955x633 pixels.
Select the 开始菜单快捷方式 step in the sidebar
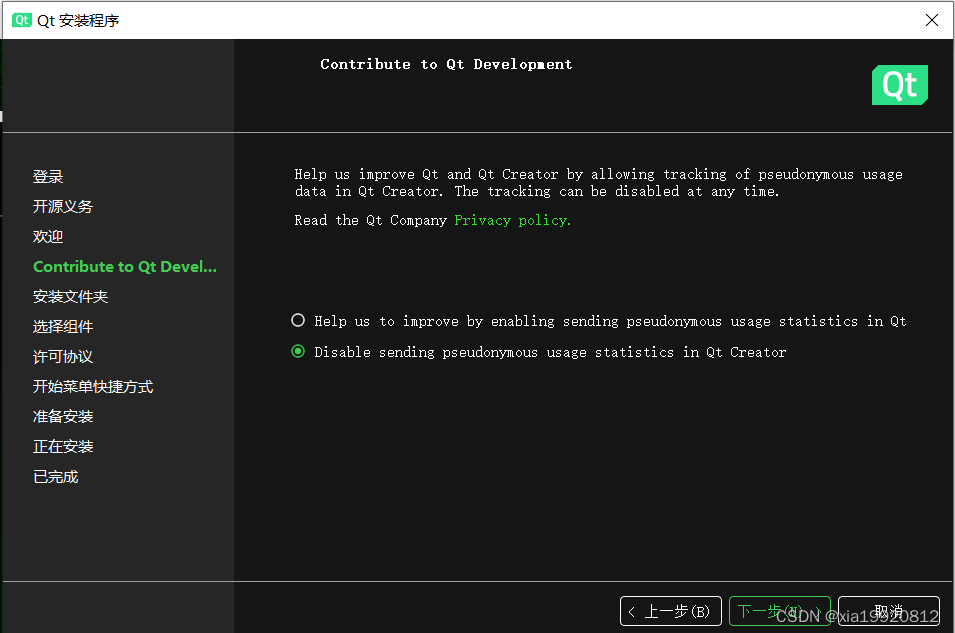(x=93, y=387)
